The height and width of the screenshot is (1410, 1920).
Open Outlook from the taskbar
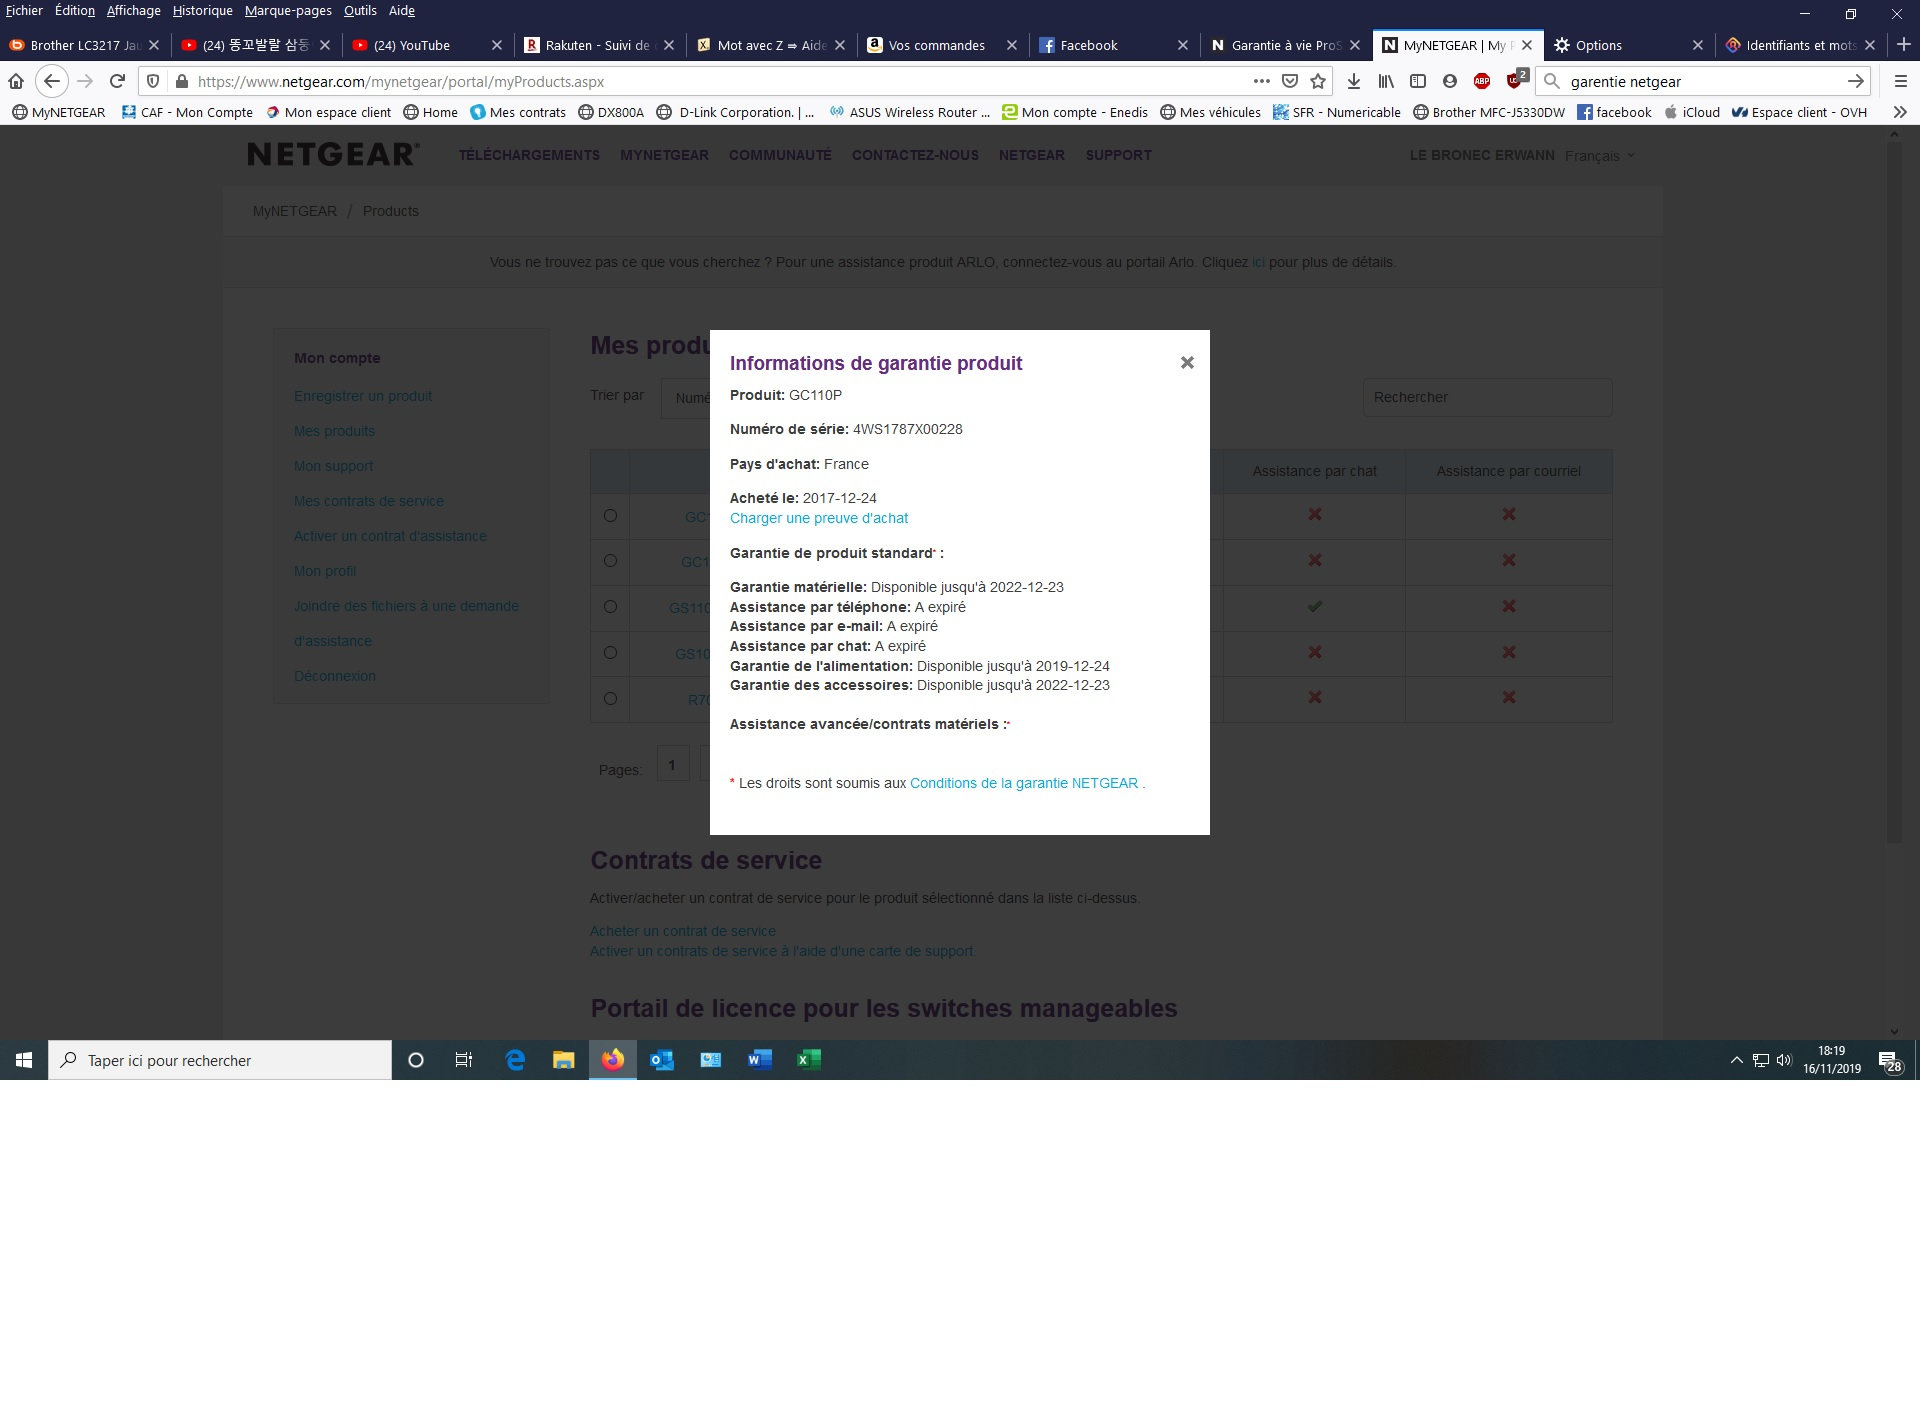661,1060
